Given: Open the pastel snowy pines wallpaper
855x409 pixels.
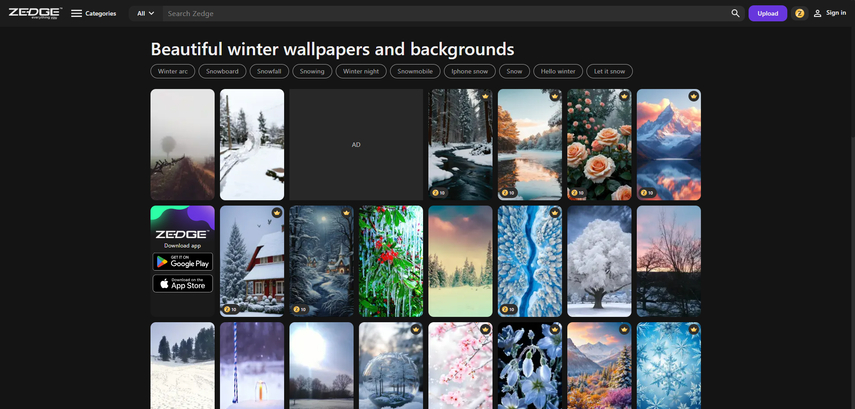Looking at the screenshot, I should [x=460, y=261].
